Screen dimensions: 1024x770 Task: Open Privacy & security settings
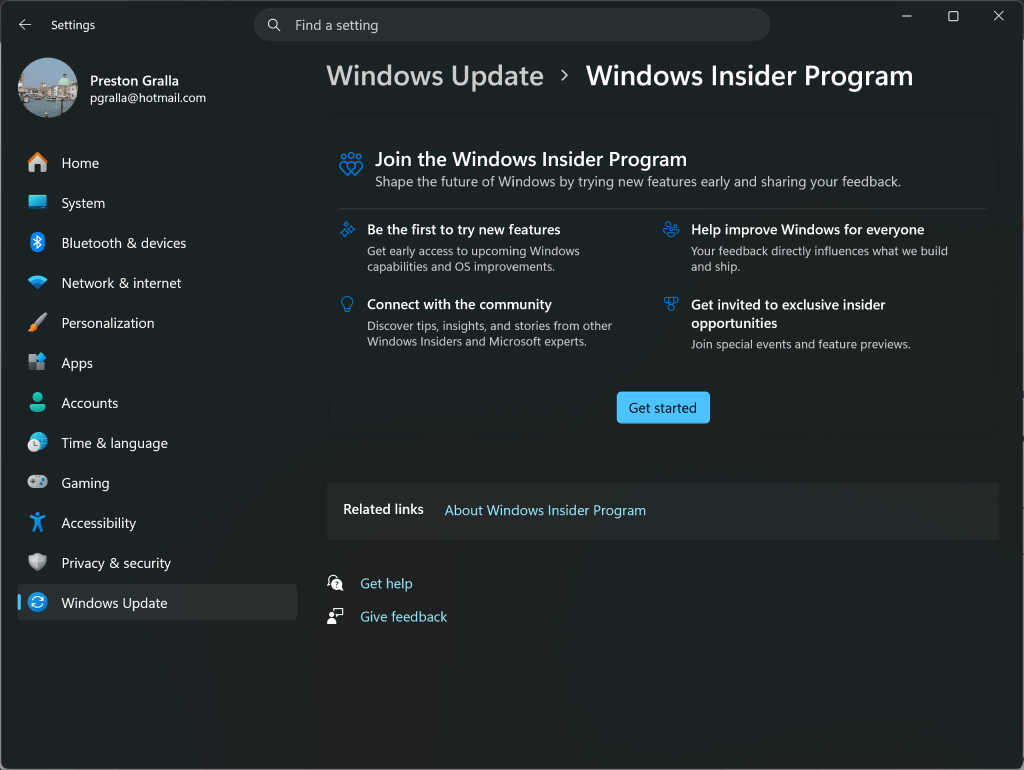click(157, 562)
